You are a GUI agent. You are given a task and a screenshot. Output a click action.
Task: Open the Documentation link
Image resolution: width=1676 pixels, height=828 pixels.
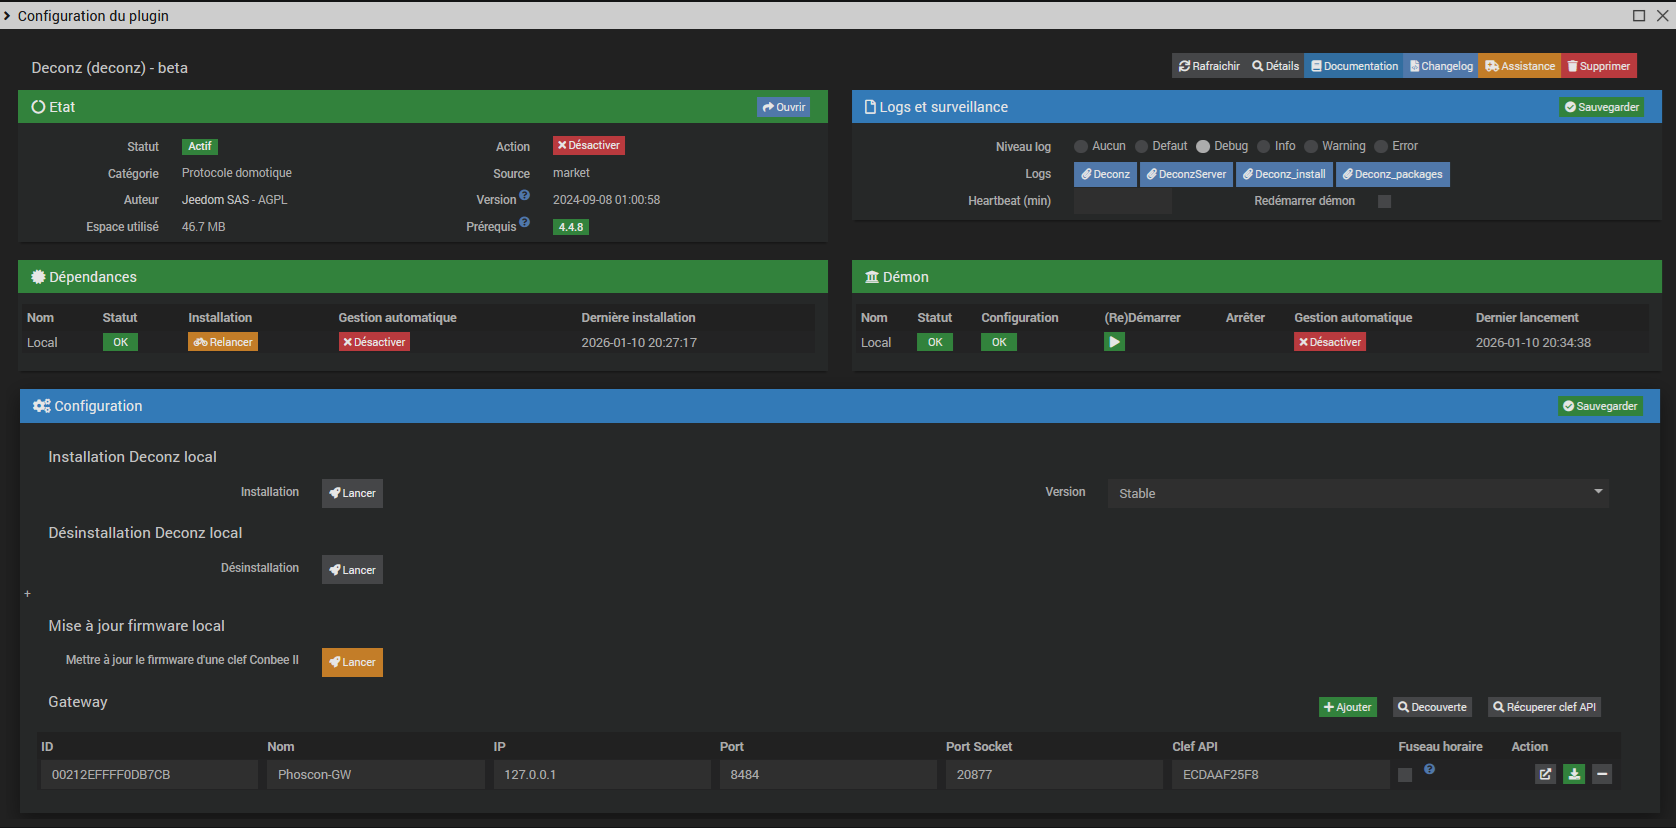tap(1354, 66)
